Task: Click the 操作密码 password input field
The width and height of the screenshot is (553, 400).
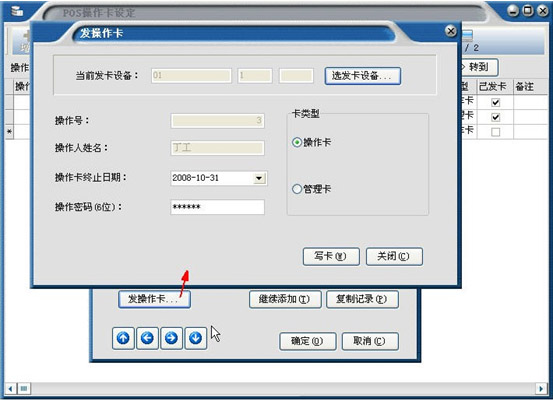Action: click(217, 207)
